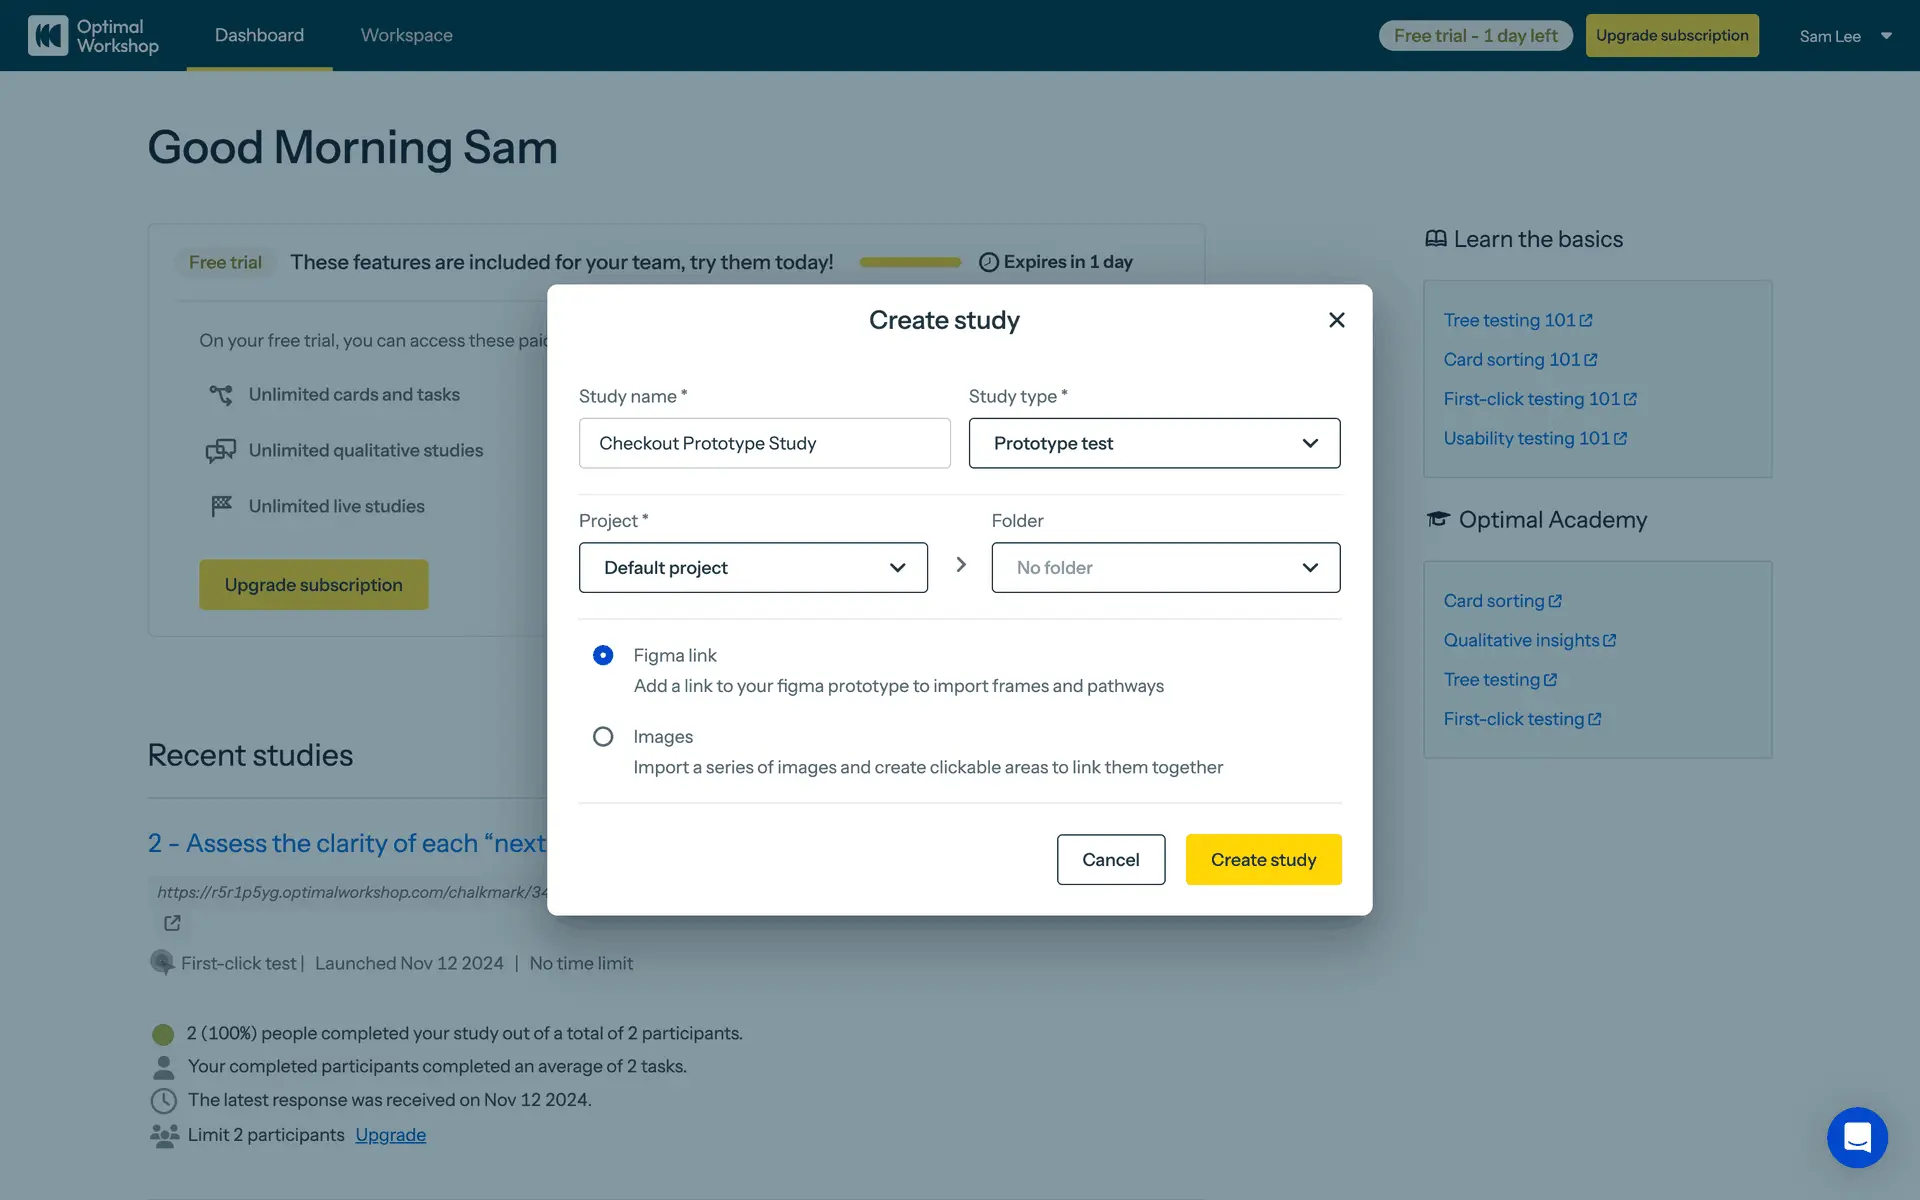Click external link icon beside Tree testing 101
This screenshot has width=1920, height=1200.
(1586, 321)
